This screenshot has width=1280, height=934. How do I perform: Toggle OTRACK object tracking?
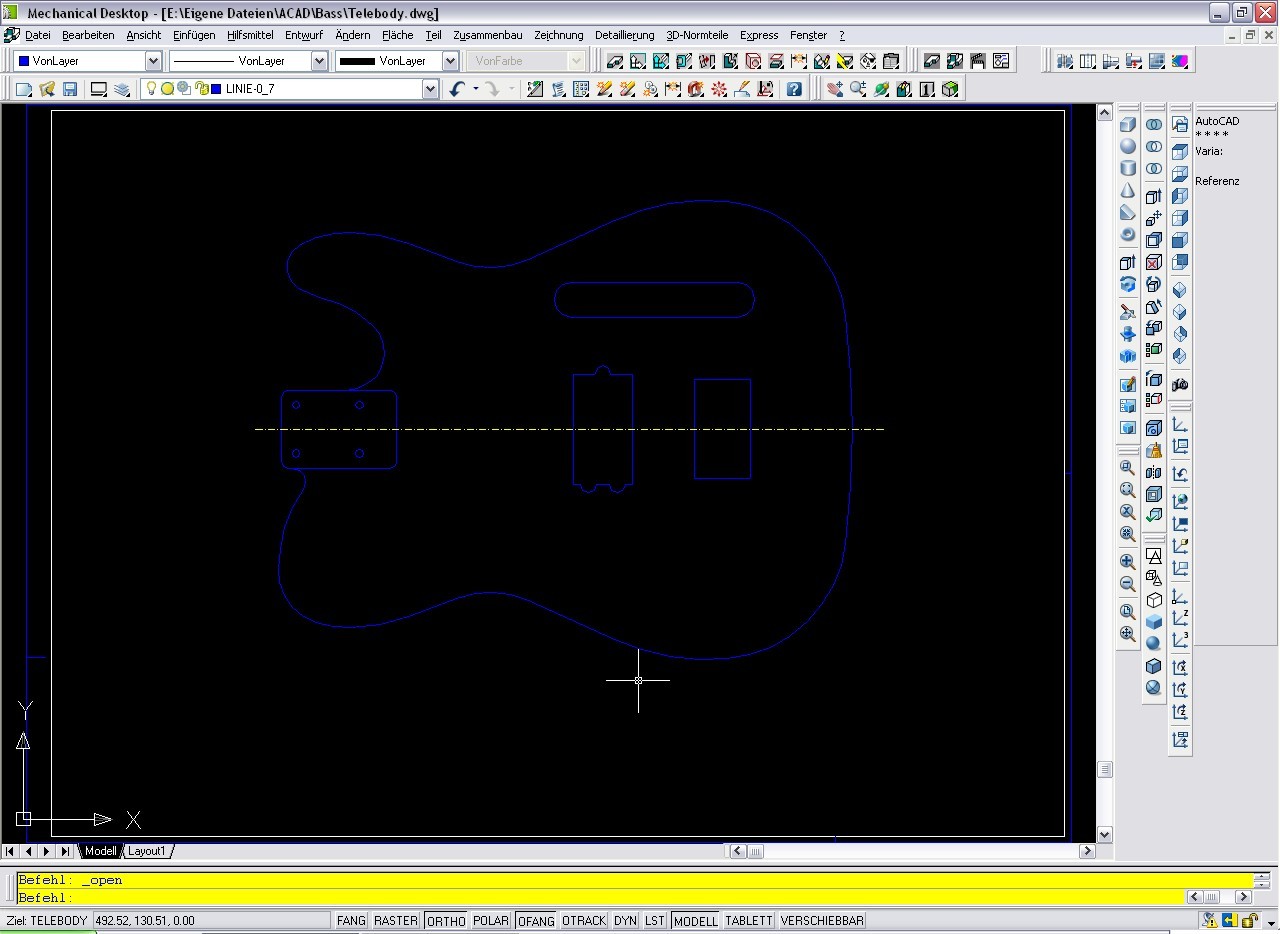click(x=584, y=921)
